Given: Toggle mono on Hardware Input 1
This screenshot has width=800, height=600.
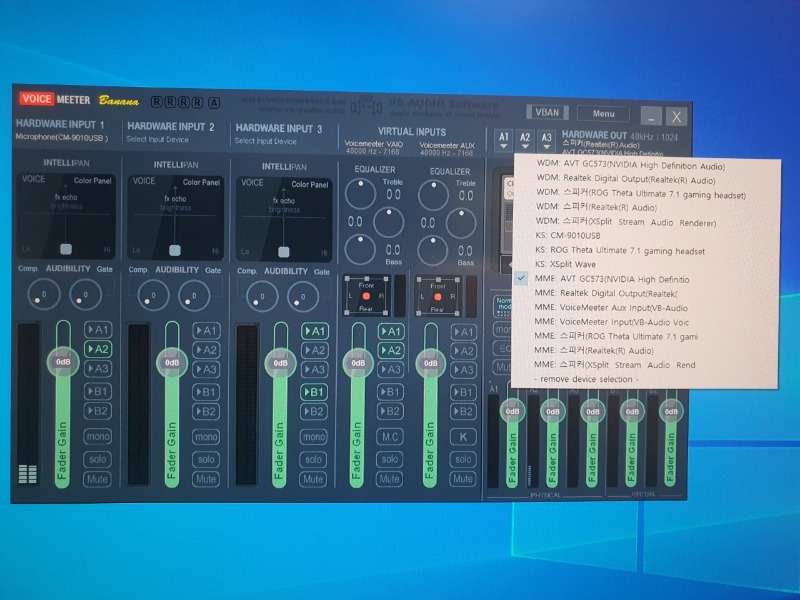Looking at the screenshot, I should pos(97,436).
